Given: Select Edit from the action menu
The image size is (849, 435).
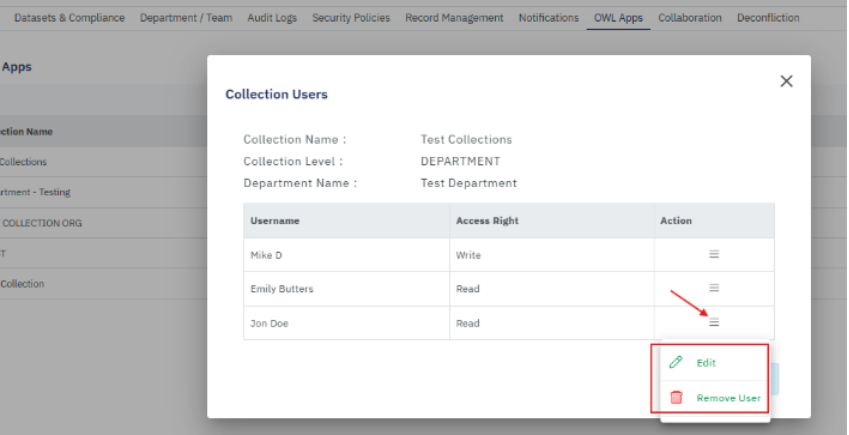Looking at the screenshot, I should (x=706, y=362).
